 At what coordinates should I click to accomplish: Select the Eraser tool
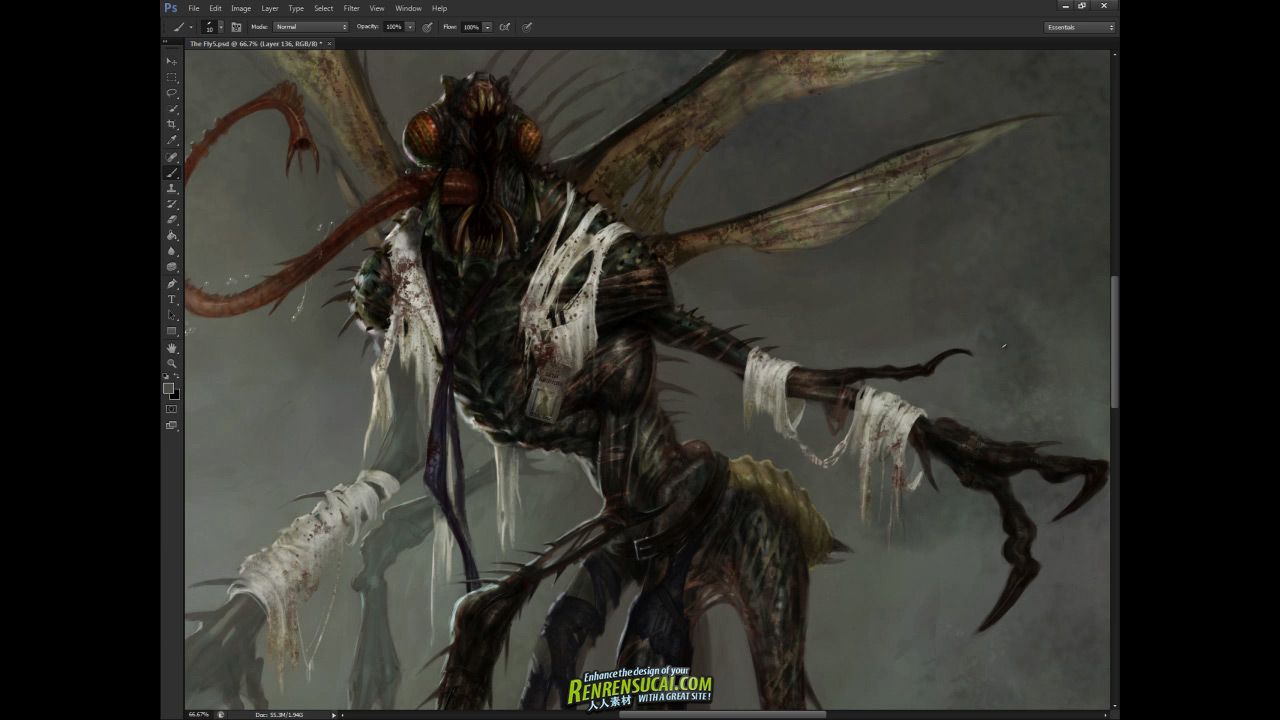coord(172,220)
